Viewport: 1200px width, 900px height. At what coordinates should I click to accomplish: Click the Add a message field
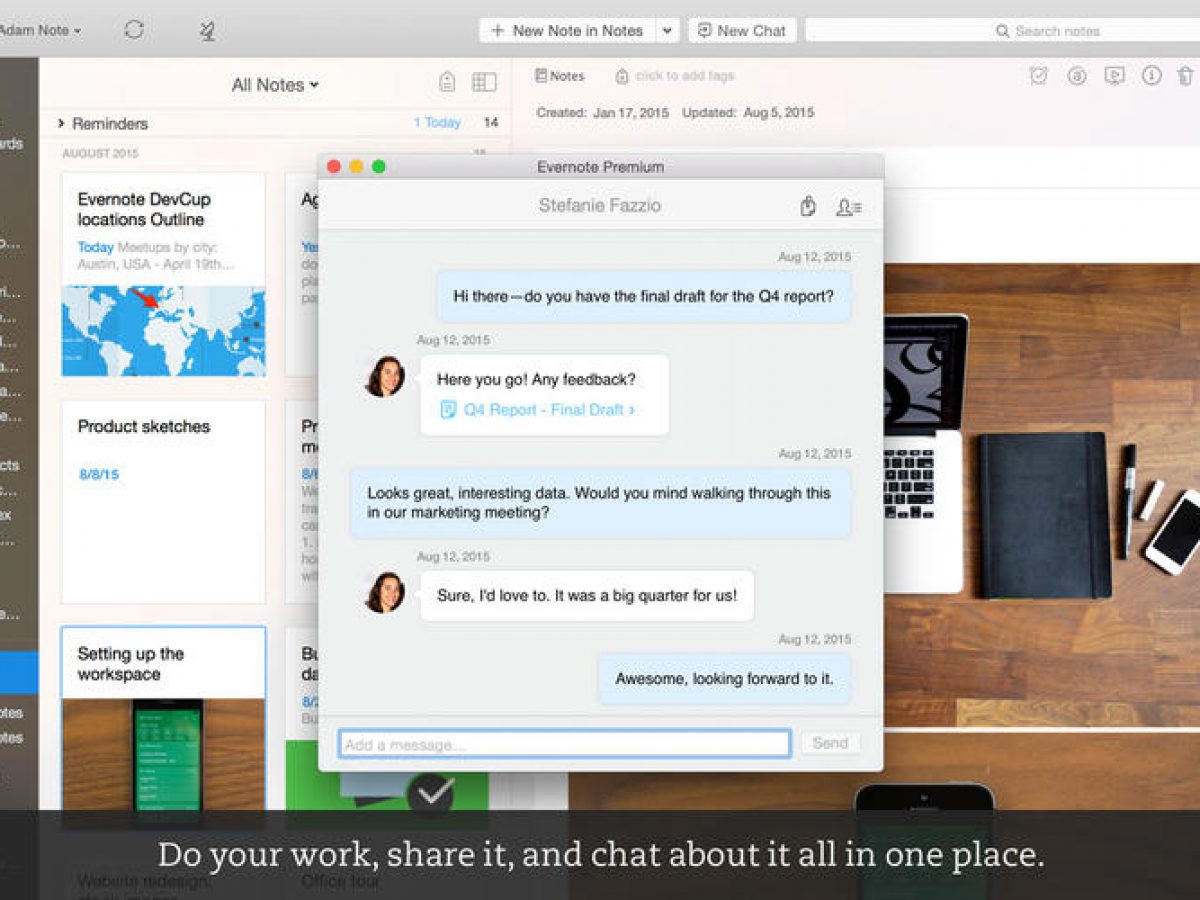(x=565, y=744)
